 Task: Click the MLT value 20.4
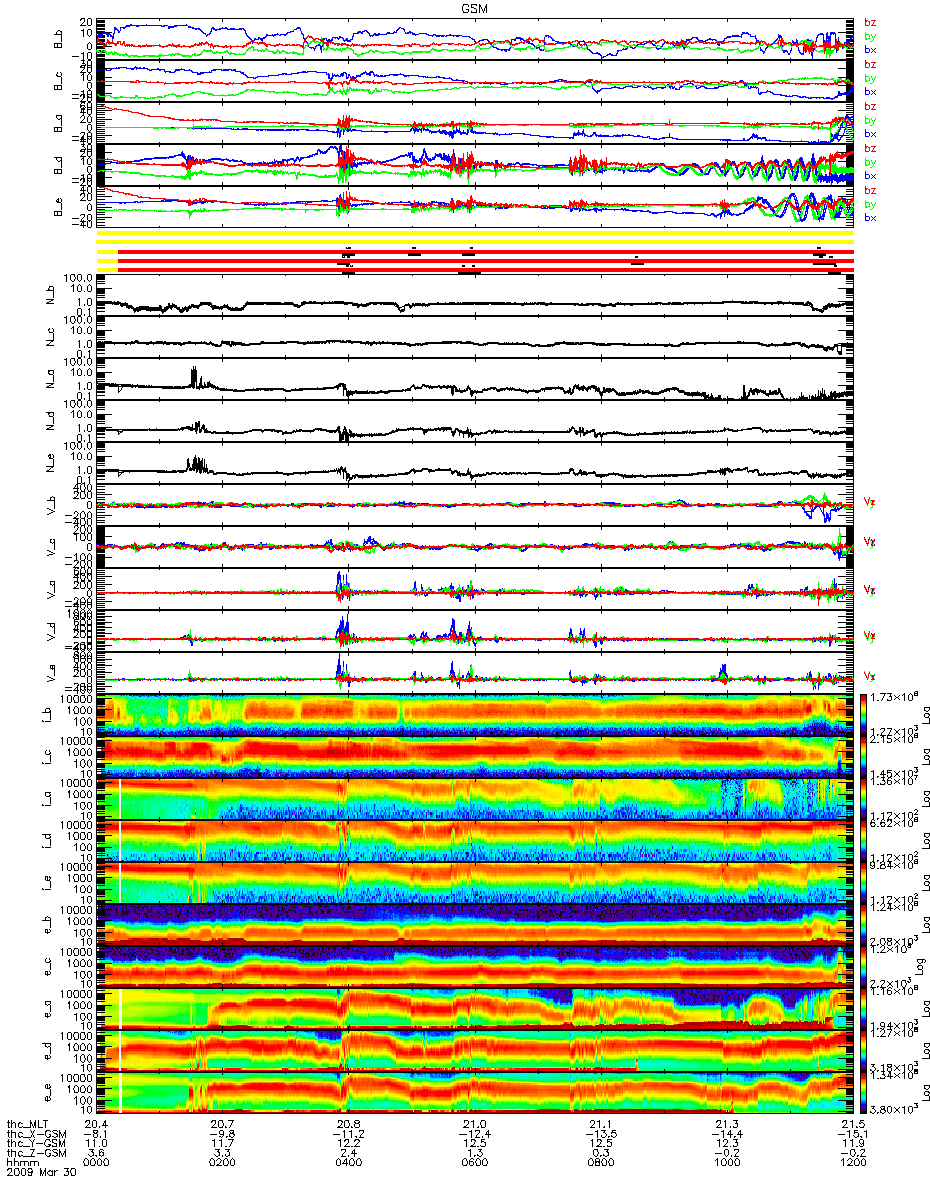tap(98, 1124)
